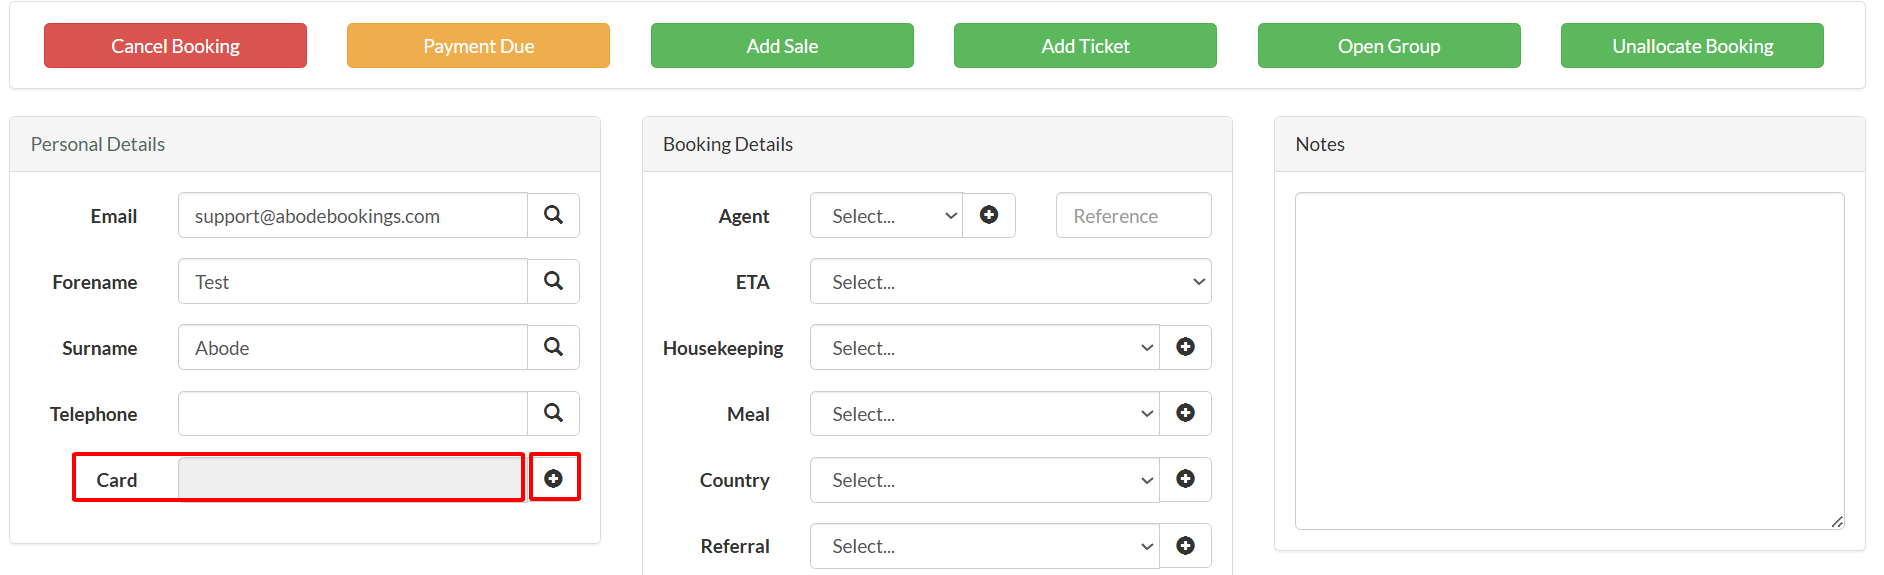
Task: Click Unallocate Booking
Action: pyautogui.click(x=1692, y=46)
